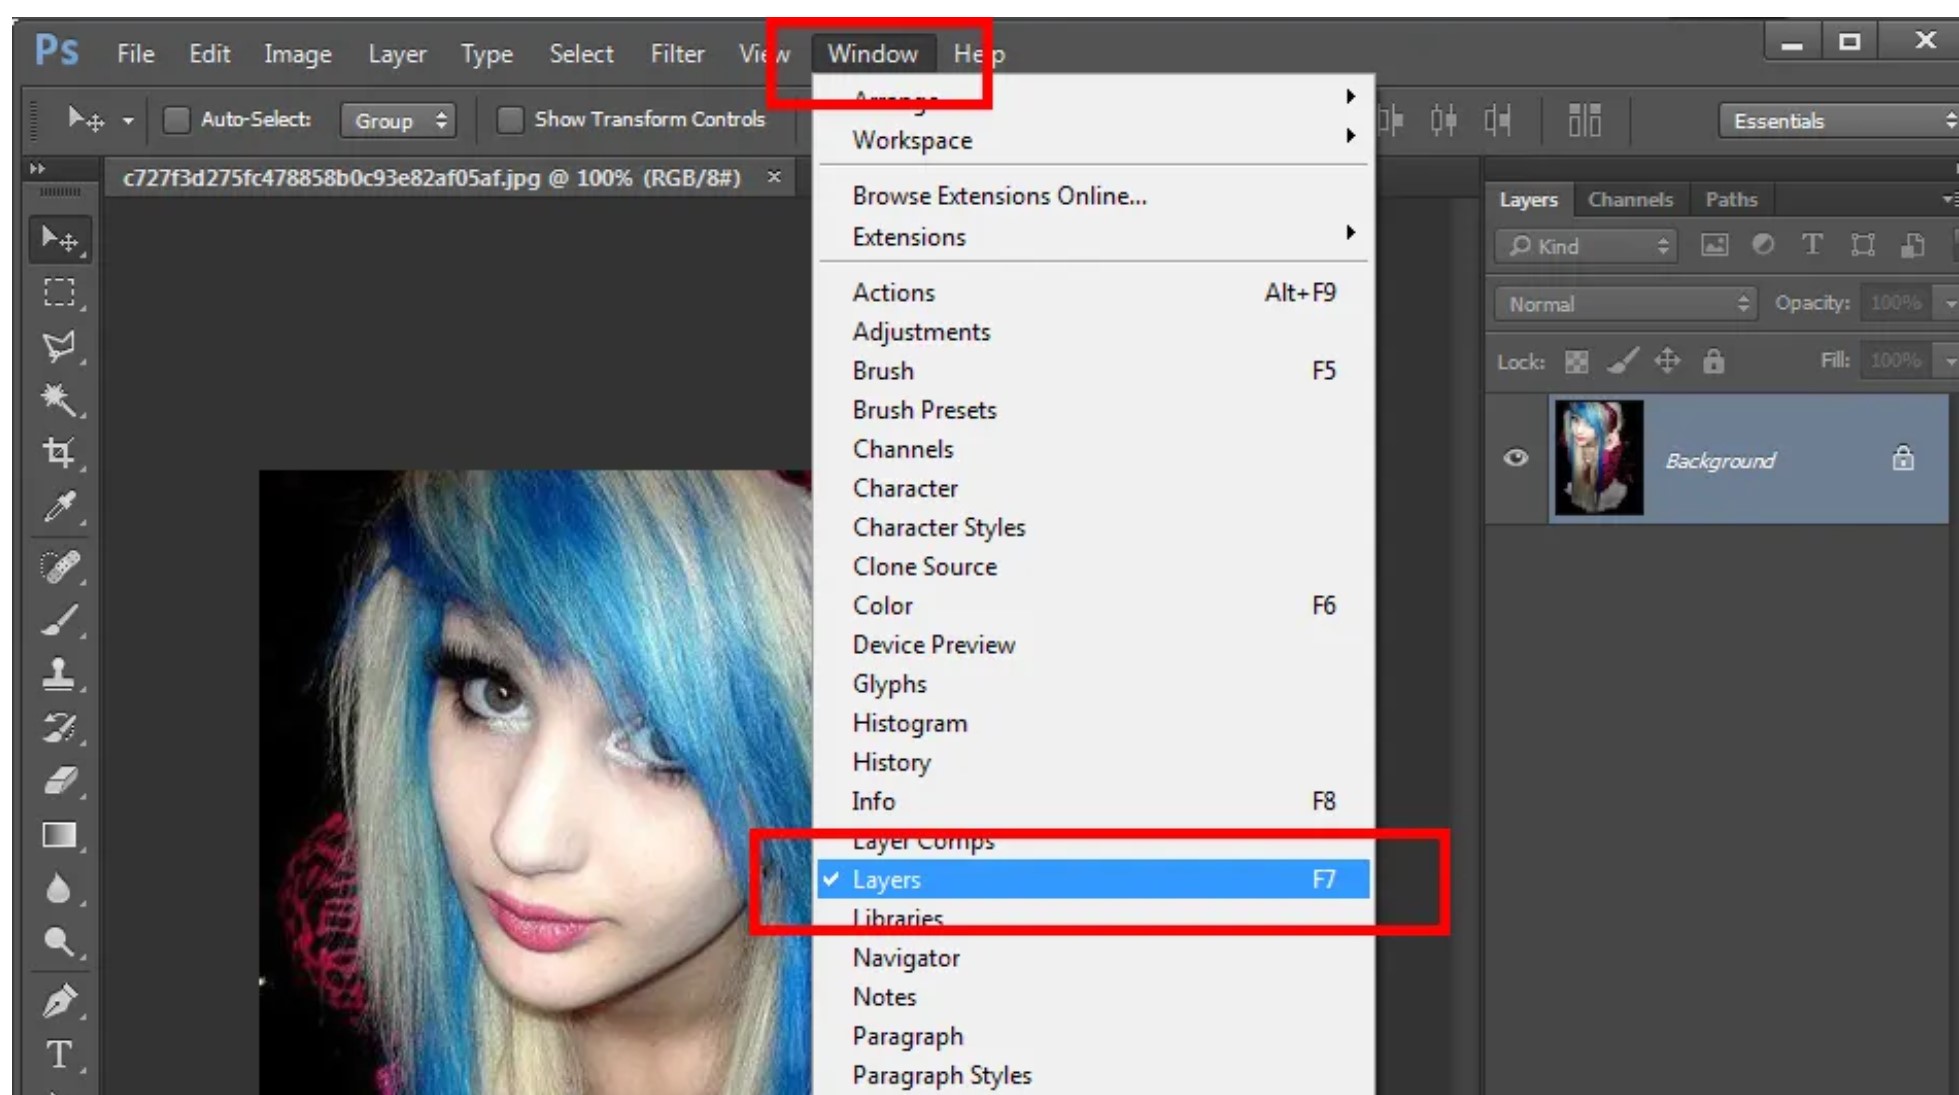Switch to the Channels tab
The image size is (1959, 1095).
coord(1629,199)
